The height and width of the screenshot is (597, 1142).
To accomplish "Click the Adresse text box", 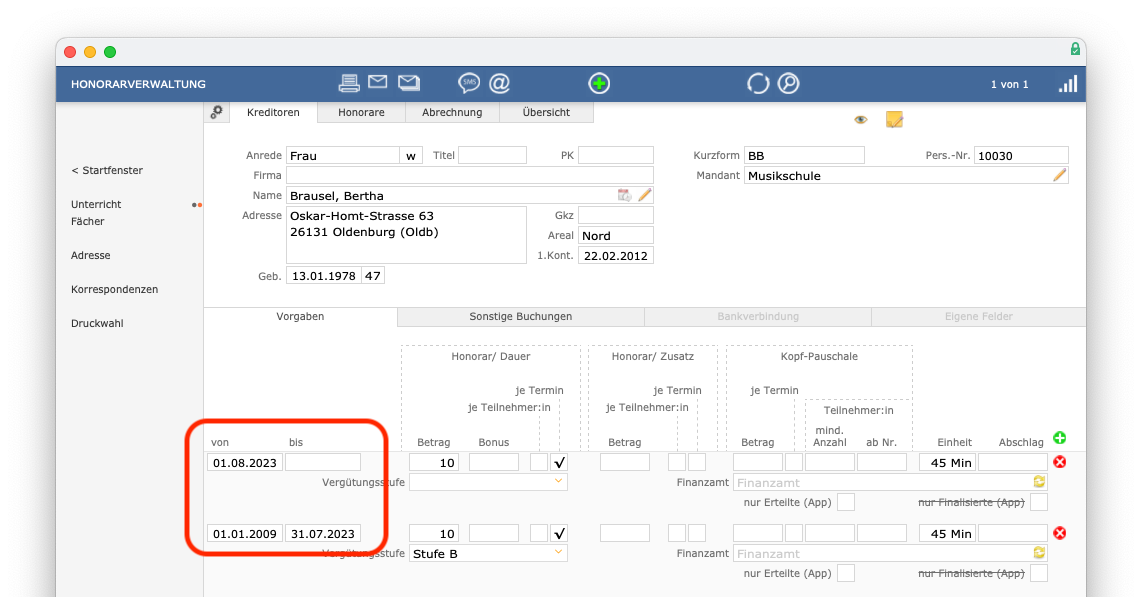I will tap(406, 234).
